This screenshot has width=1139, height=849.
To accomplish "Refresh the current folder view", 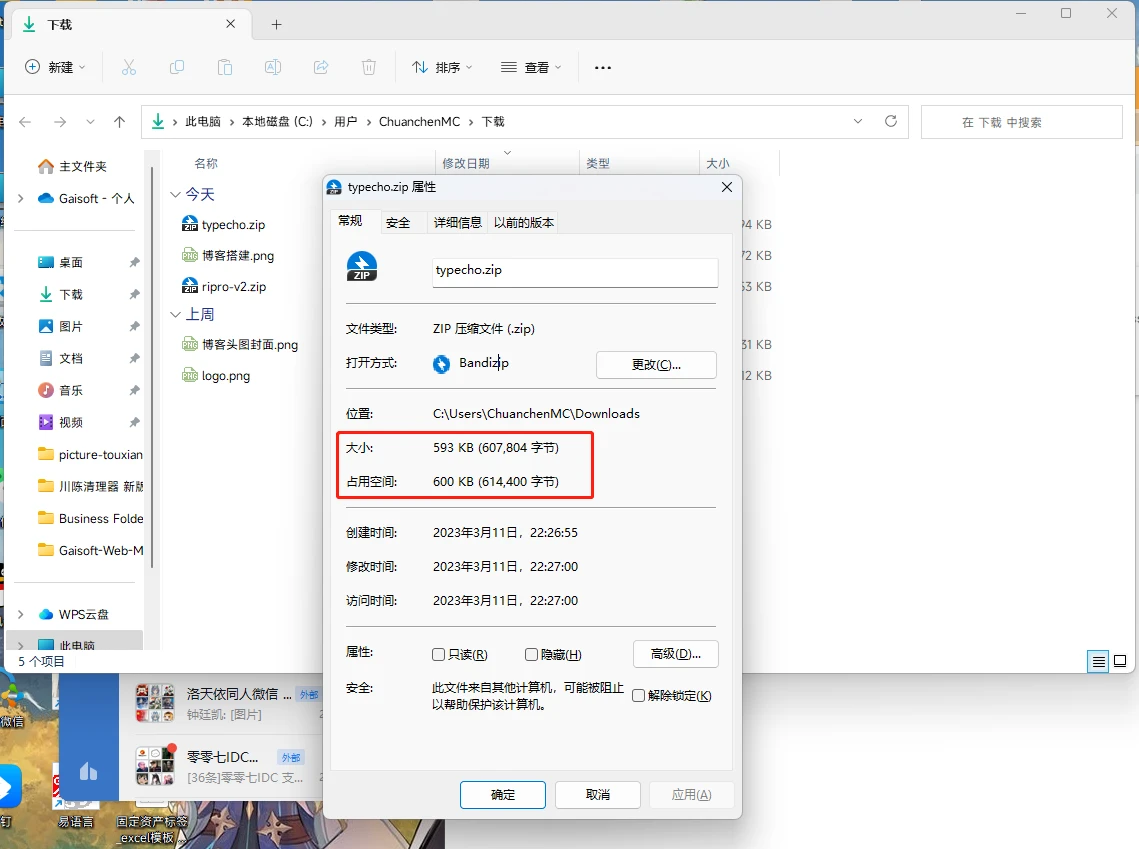I will (891, 121).
